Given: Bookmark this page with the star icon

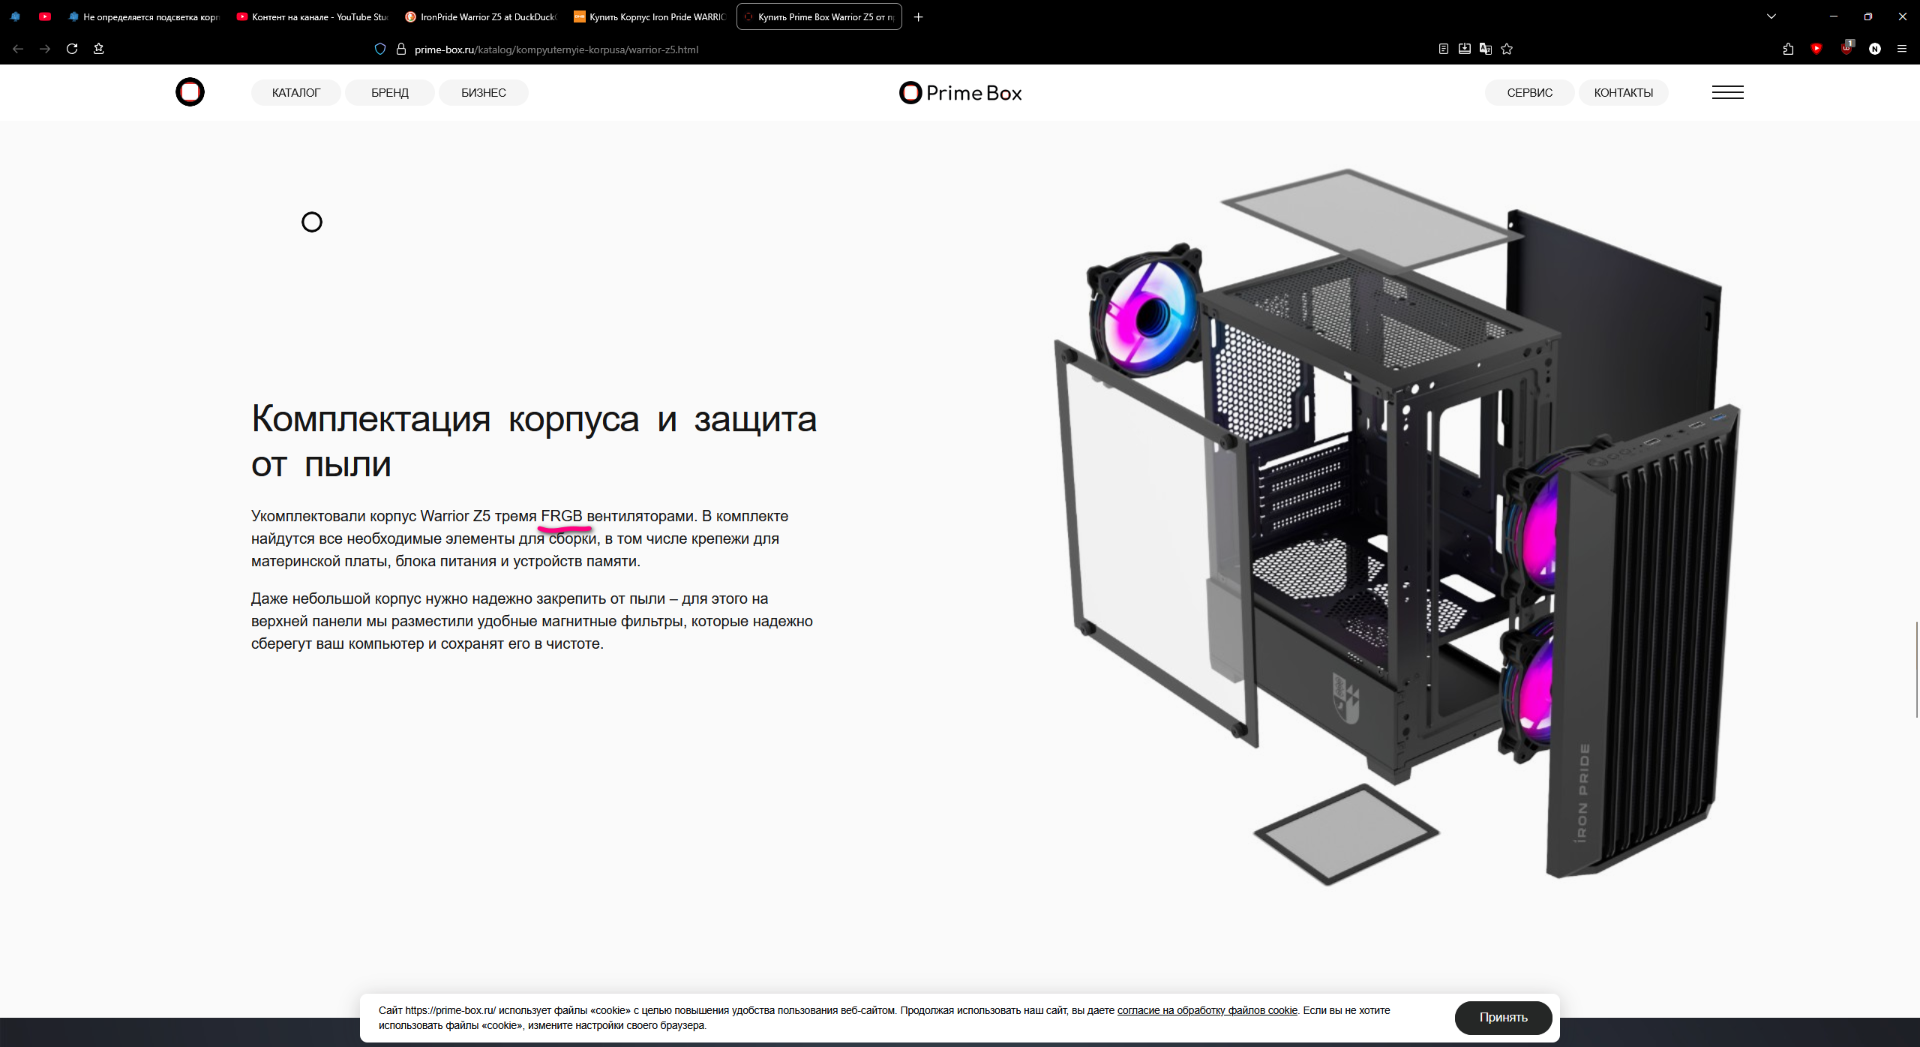Looking at the screenshot, I should tap(1507, 48).
